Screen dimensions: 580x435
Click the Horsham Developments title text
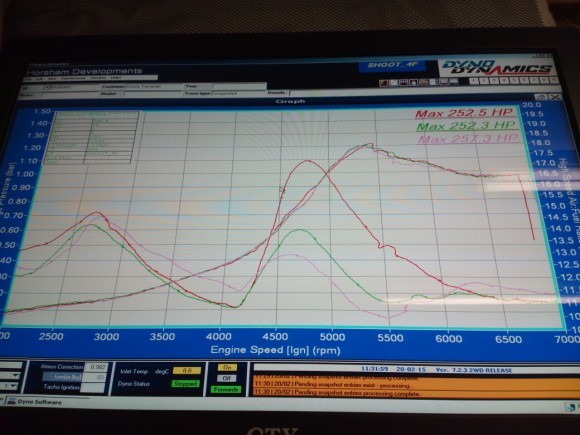pyautogui.click(x=85, y=71)
